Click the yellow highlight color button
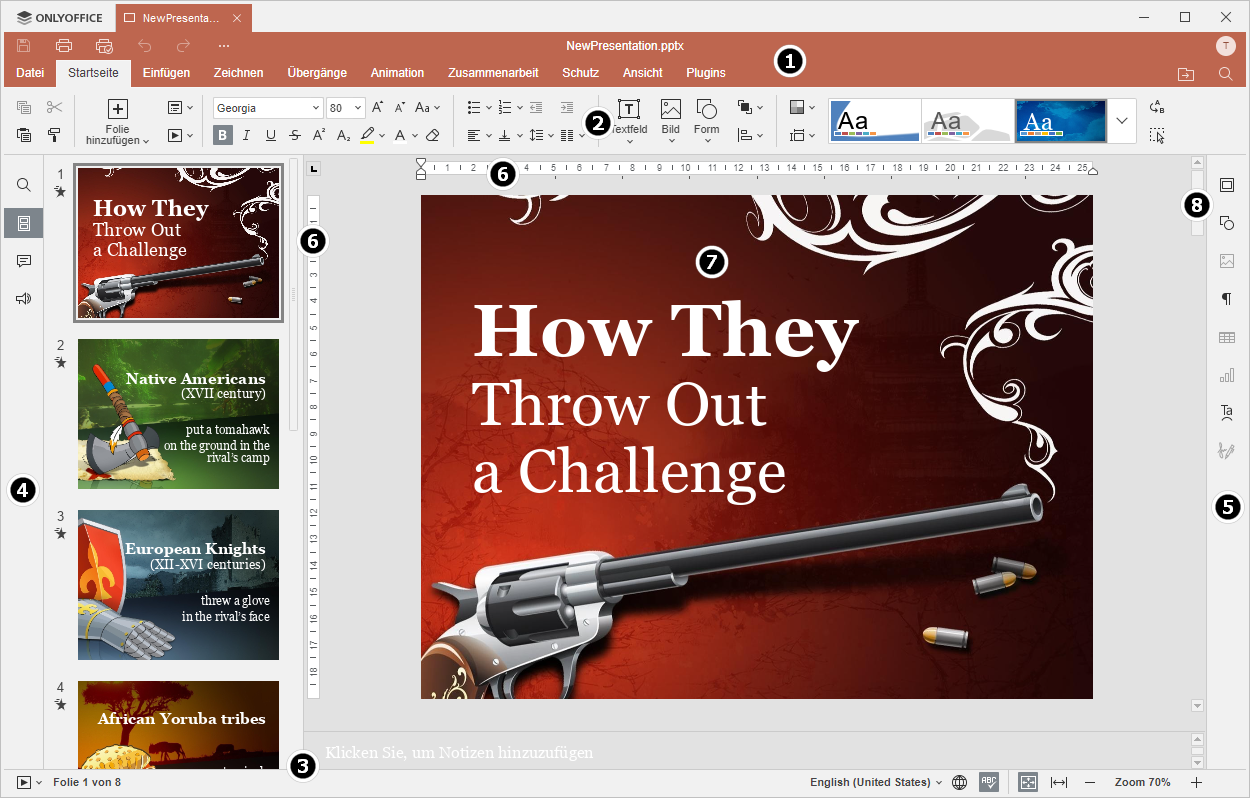 367,135
